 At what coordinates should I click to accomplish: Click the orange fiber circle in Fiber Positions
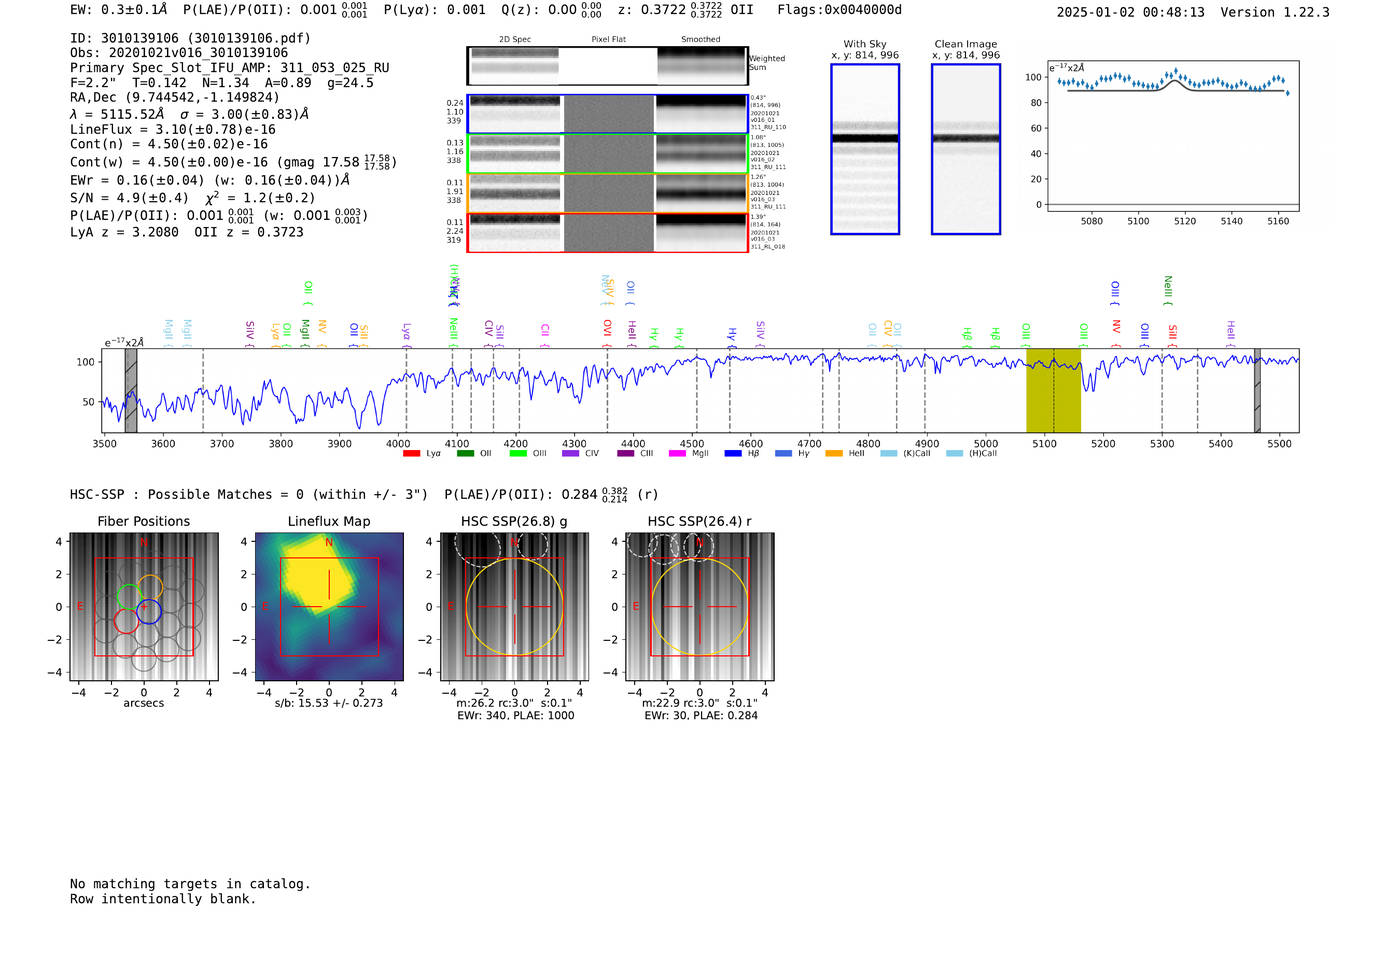[150, 587]
